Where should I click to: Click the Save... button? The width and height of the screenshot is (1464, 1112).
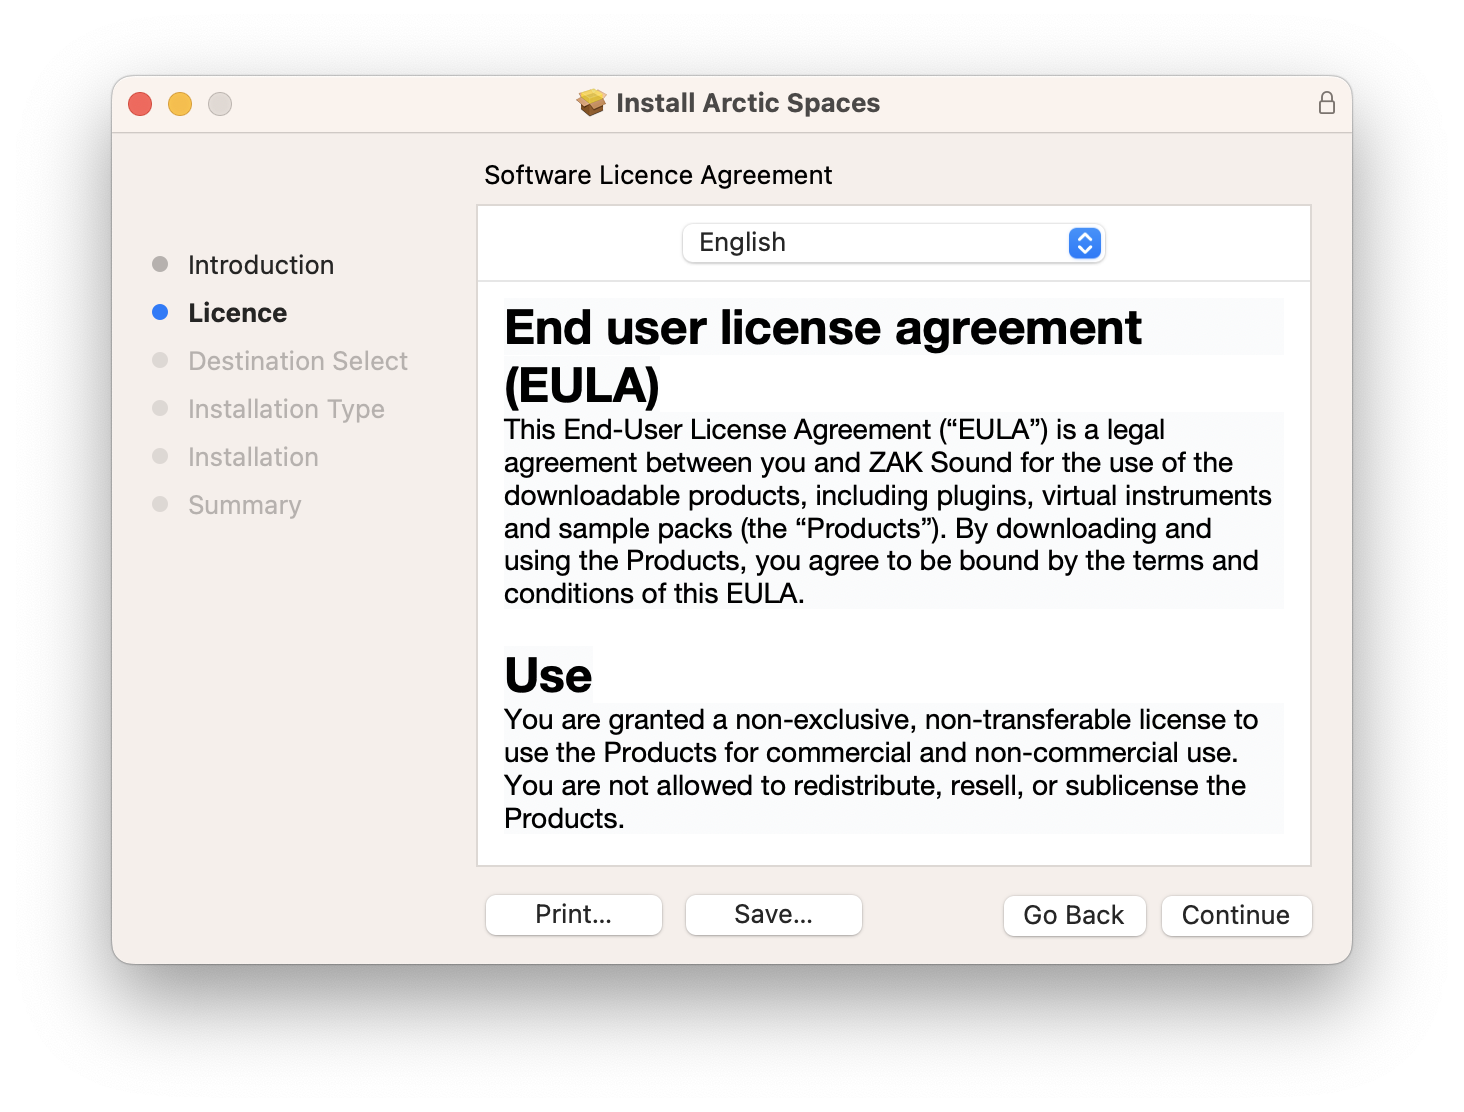[x=774, y=915]
